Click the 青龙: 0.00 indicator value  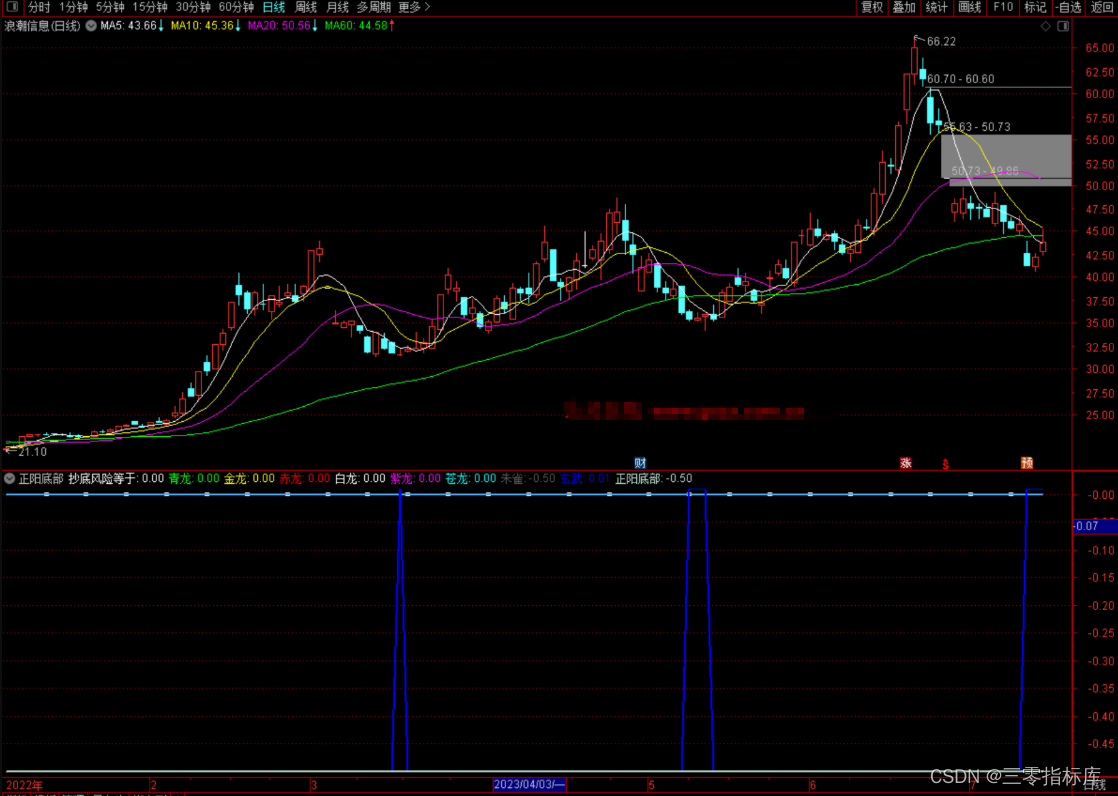194,479
